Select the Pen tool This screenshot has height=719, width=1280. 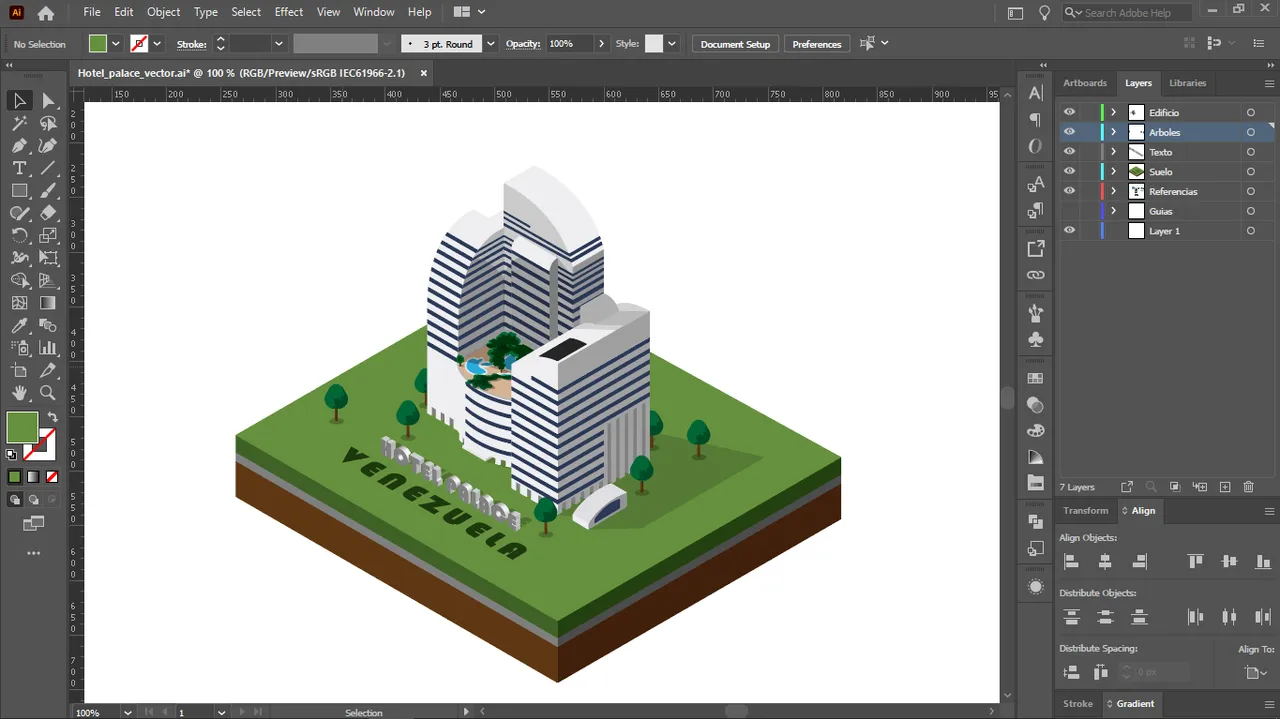point(19,146)
